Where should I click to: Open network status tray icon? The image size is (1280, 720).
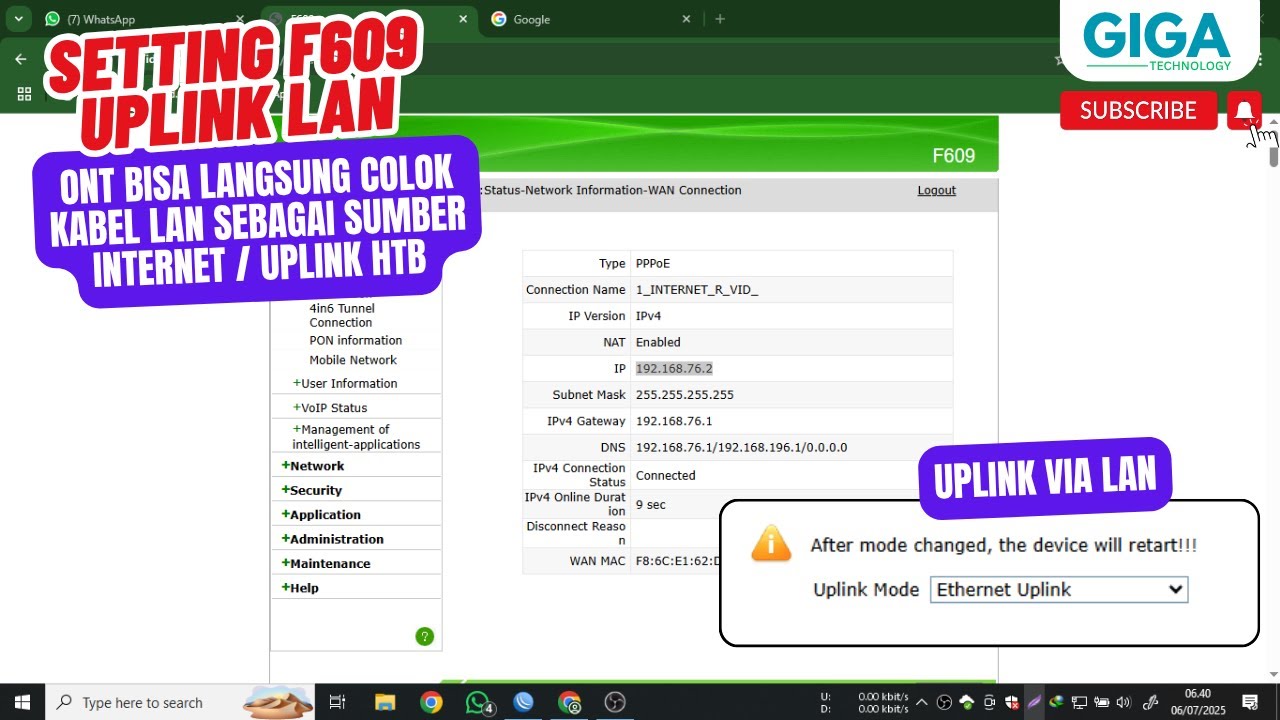pyautogui.click(x=1079, y=702)
